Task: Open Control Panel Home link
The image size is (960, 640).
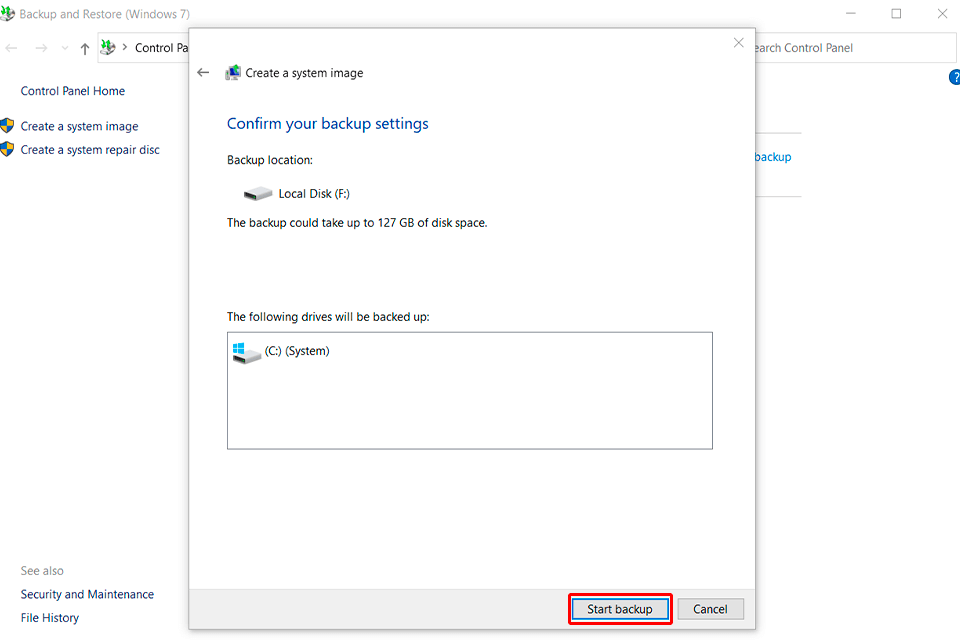Action: pyautogui.click(x=73, y=91)
